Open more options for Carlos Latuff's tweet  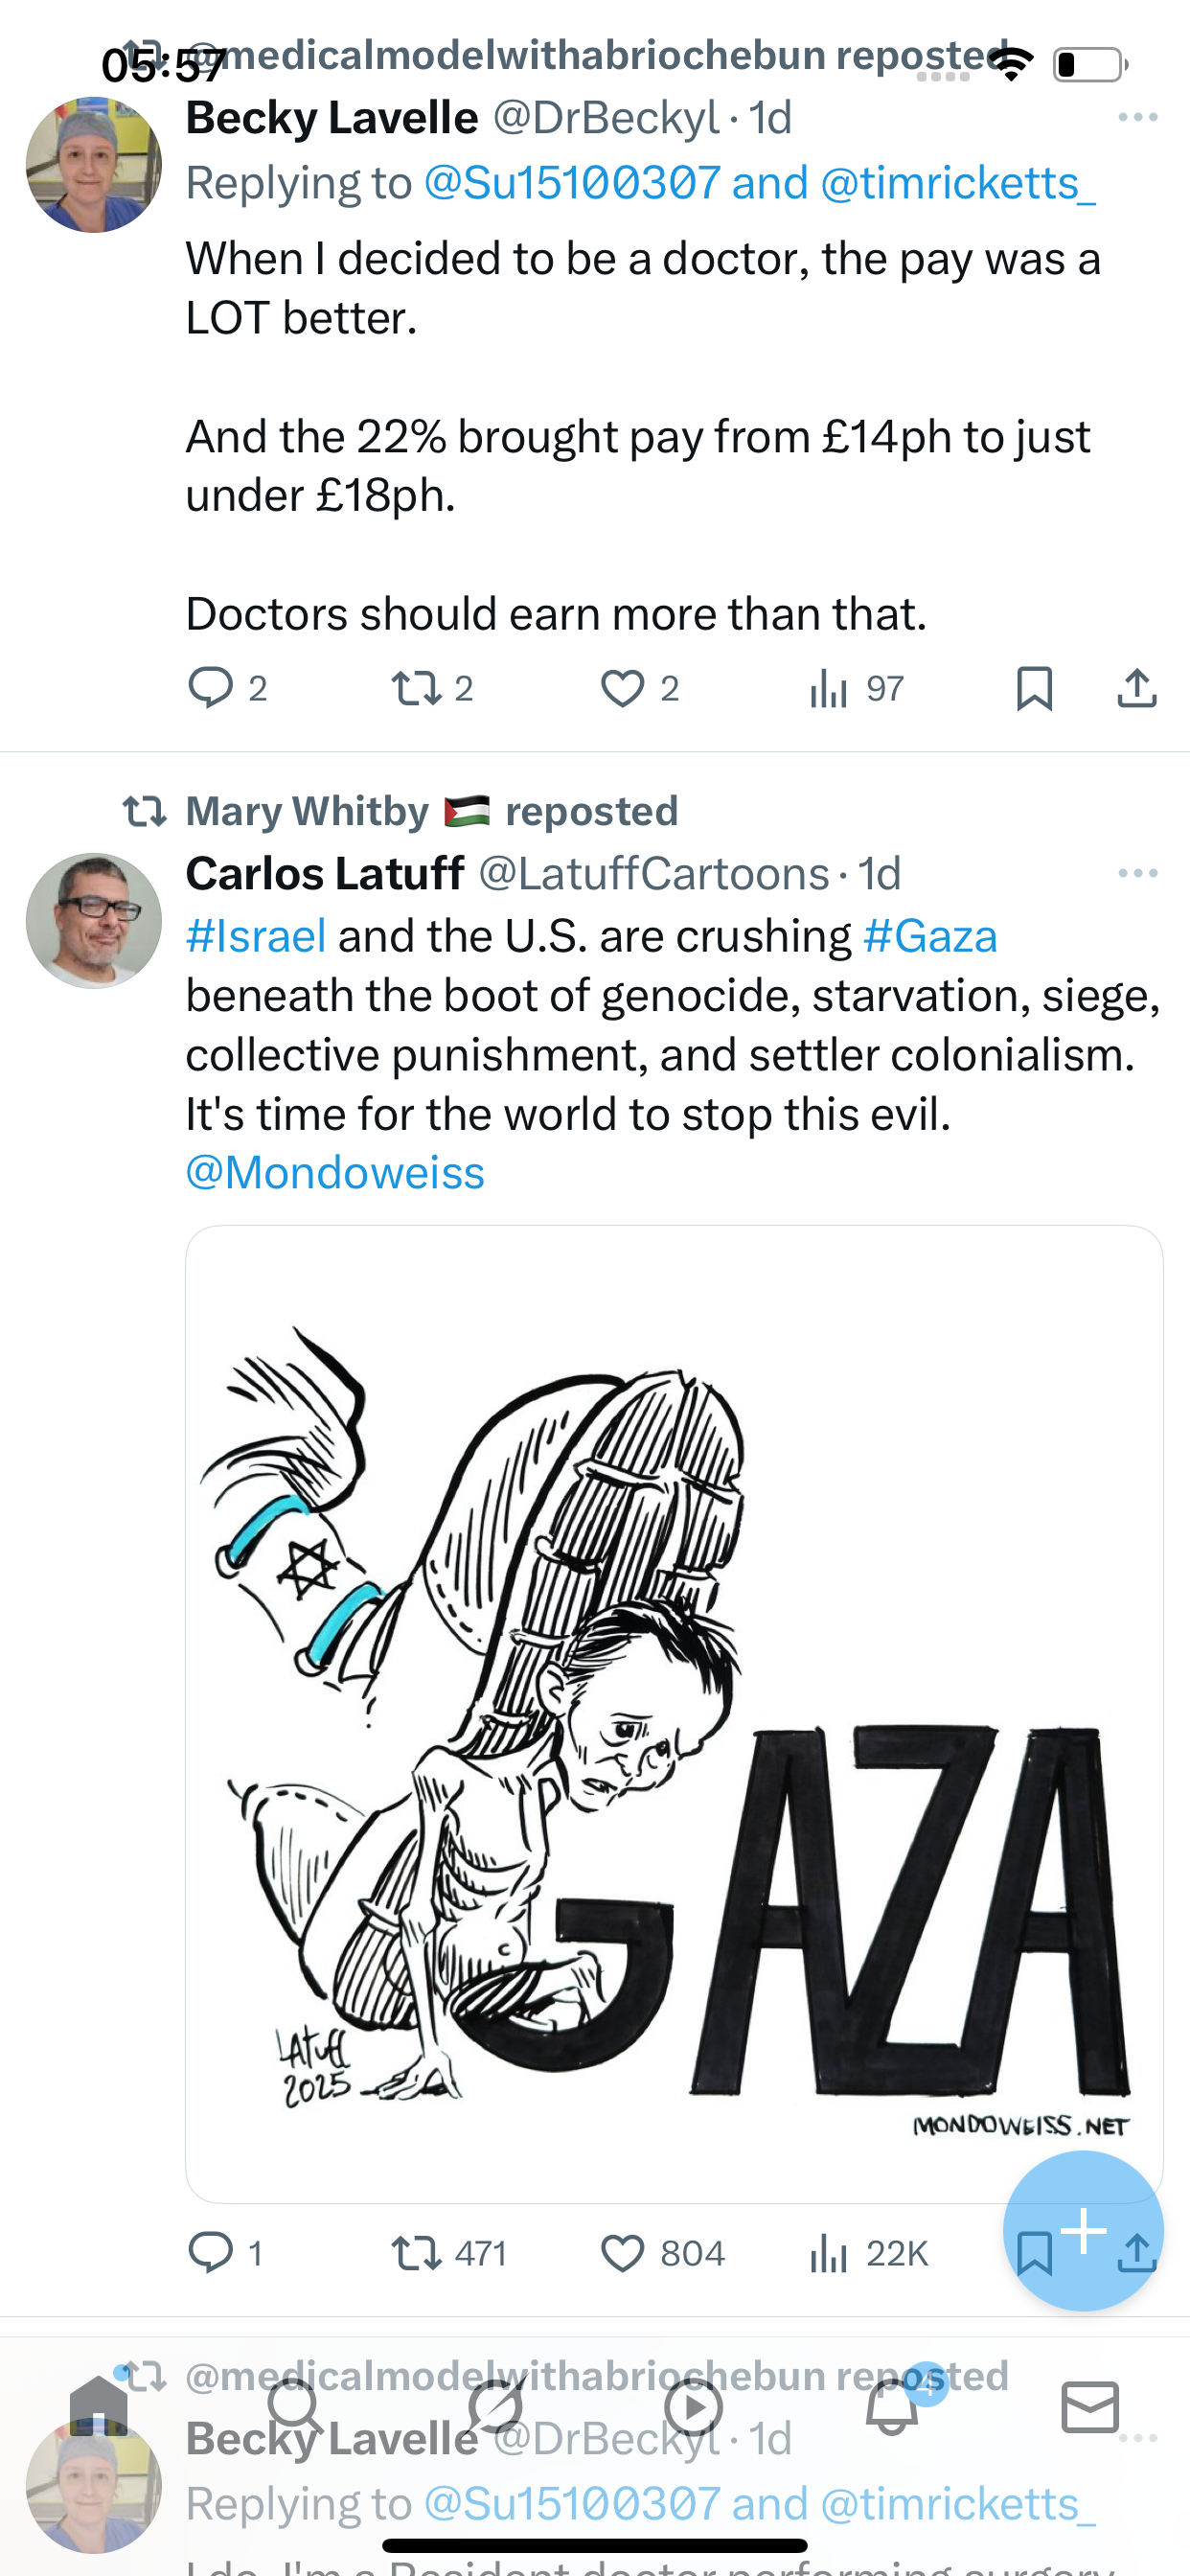tap(1138, 874)
